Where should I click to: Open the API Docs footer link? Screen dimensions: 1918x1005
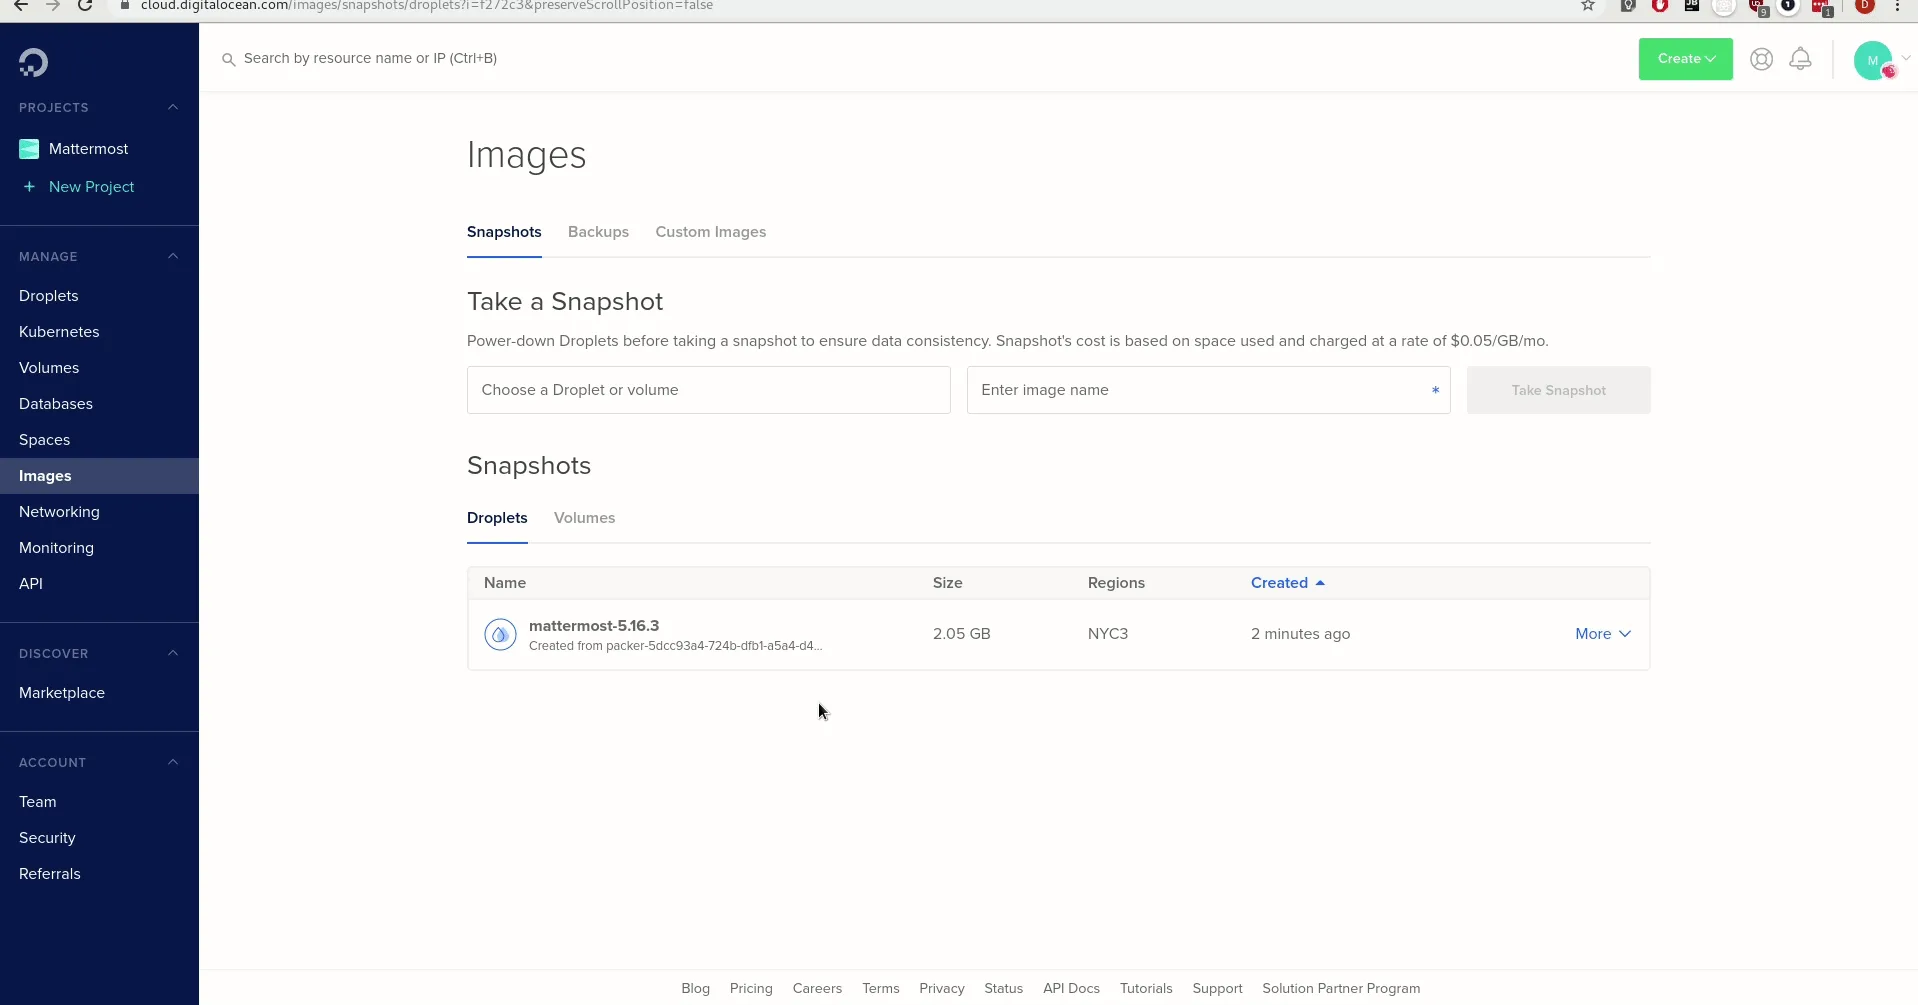1071,988
